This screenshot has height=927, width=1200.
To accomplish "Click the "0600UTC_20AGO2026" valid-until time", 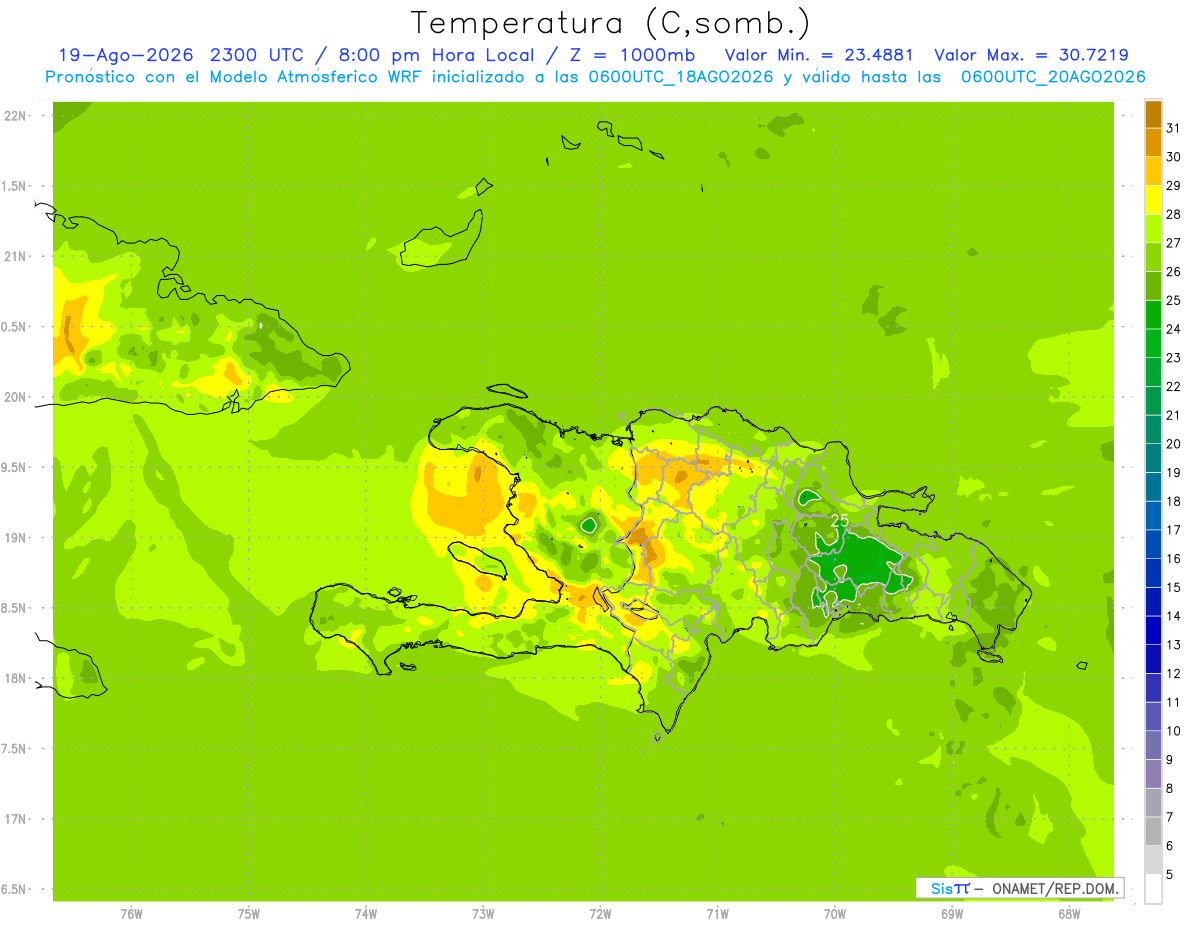I will (x=1053, y=77).
